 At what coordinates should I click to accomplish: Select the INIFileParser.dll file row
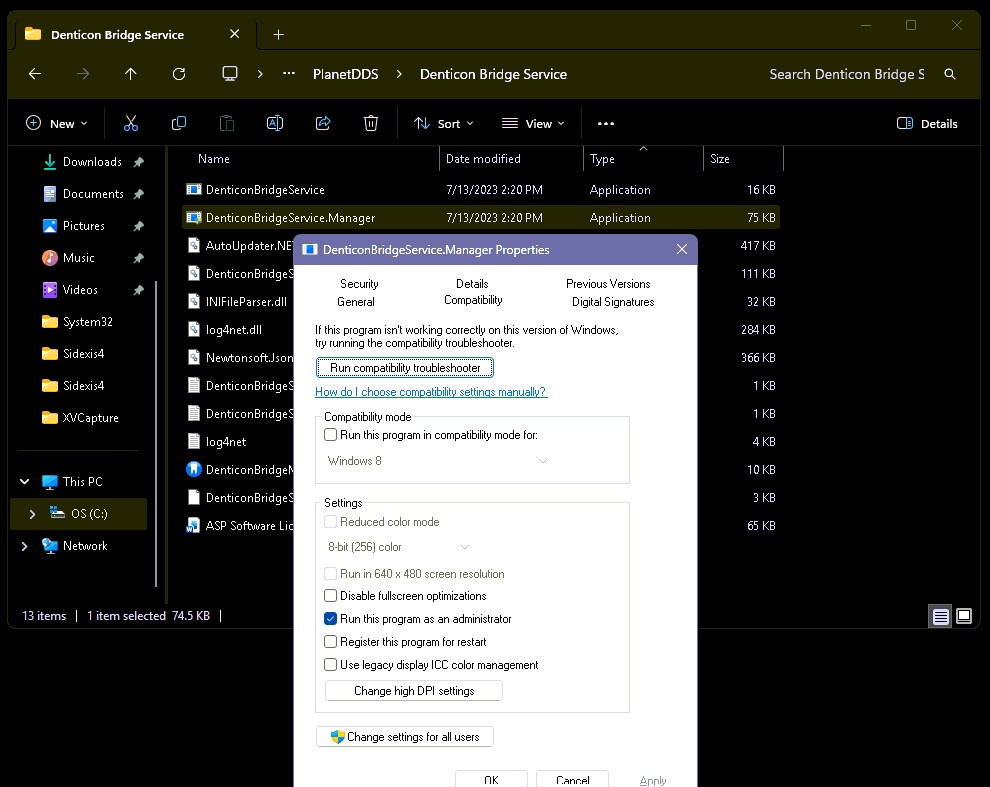tap(239, 302)
